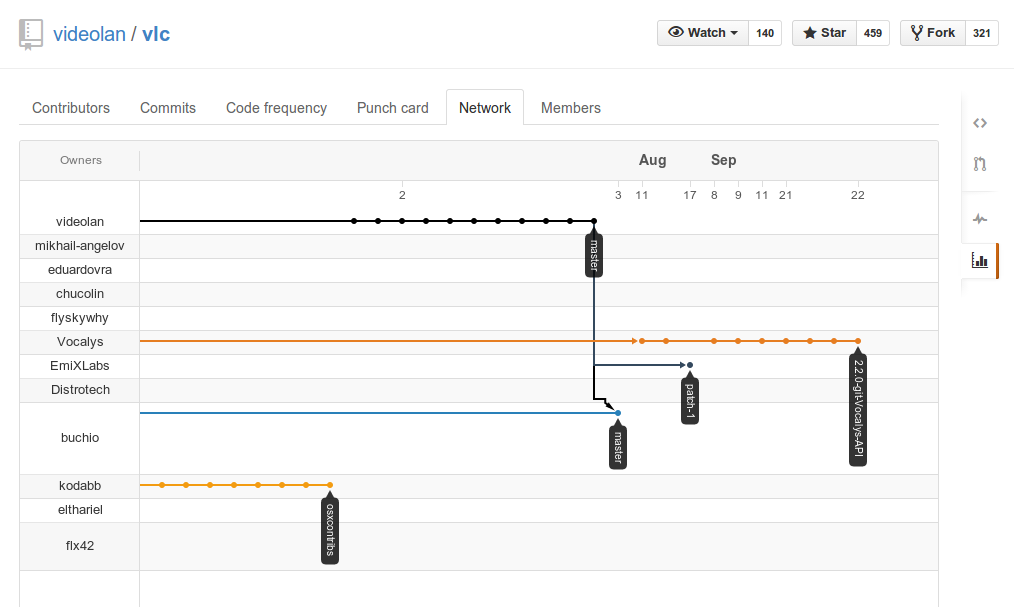
Task: Open stargazers count 459
Action: (x=872, y=33)
